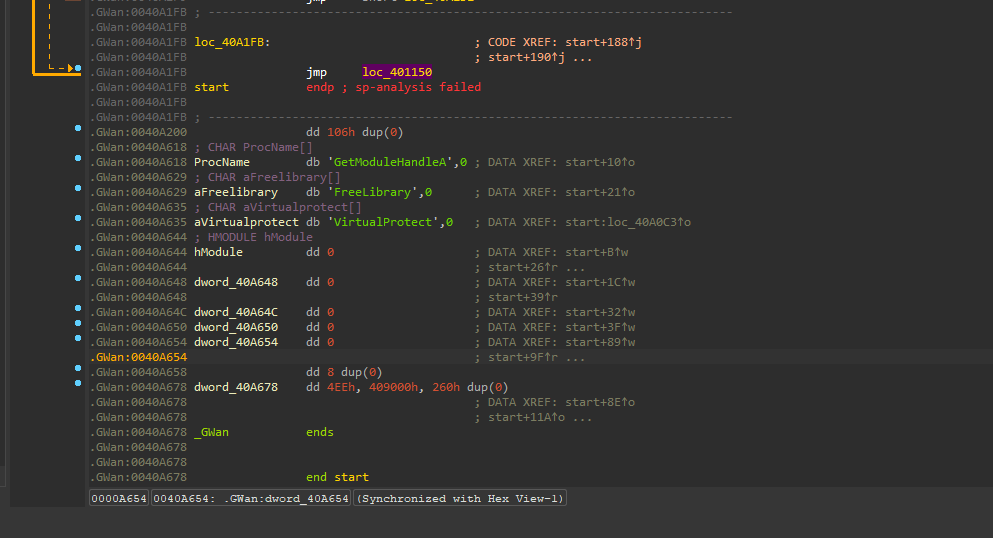Select the 'GetModuleHandleA' string literal
Image resolution: width=993 pixels, height=538 pixels.
(390, 162)
